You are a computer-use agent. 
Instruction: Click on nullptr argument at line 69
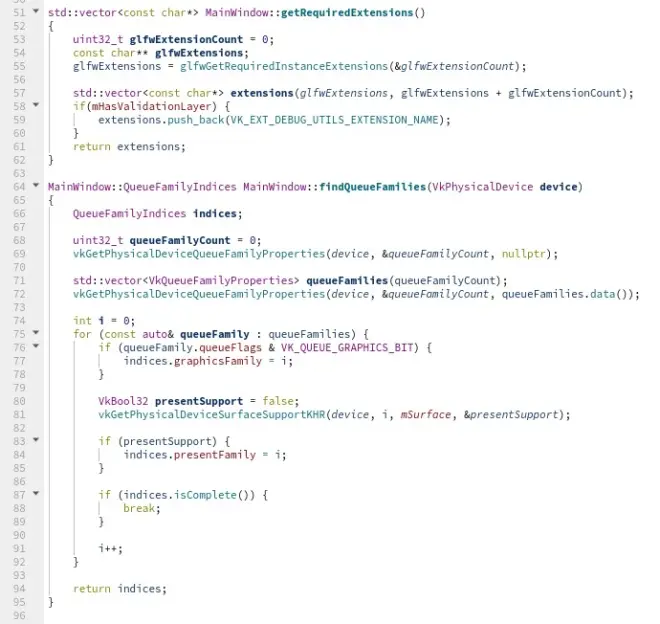524,254
